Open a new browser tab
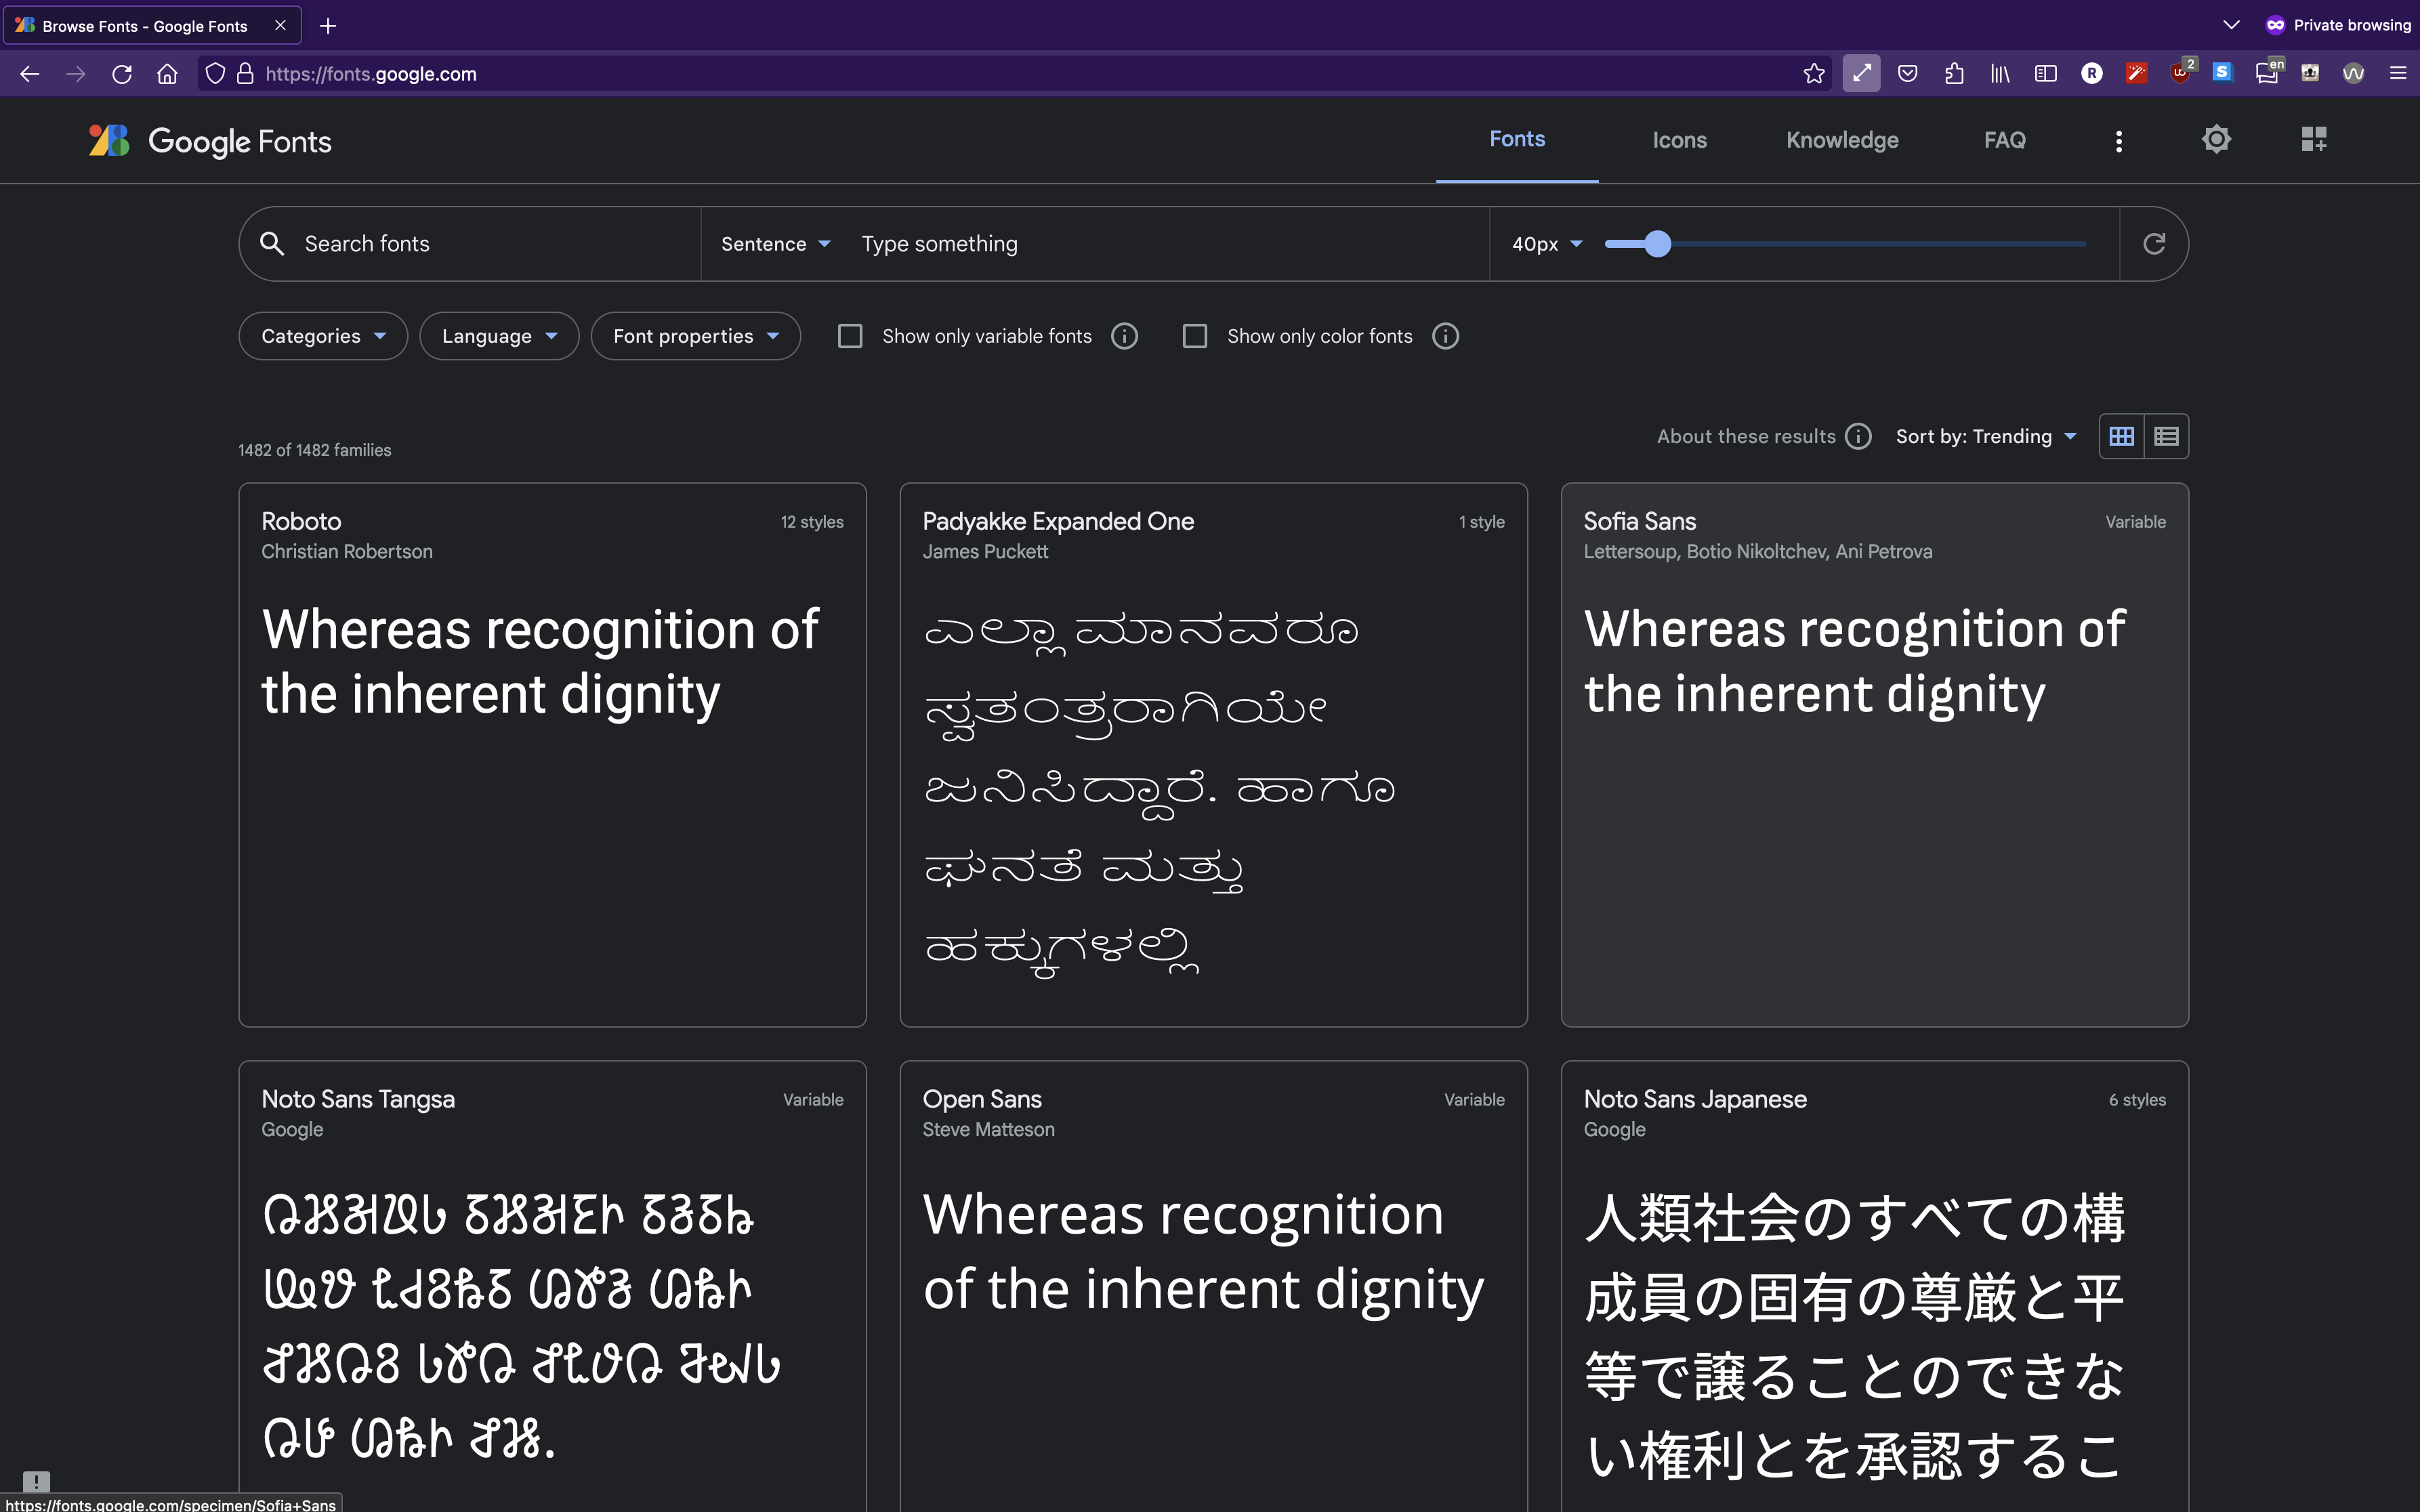Viewport: 2420px width, 1512px height. pyautogui.click(x=328, y=26)
